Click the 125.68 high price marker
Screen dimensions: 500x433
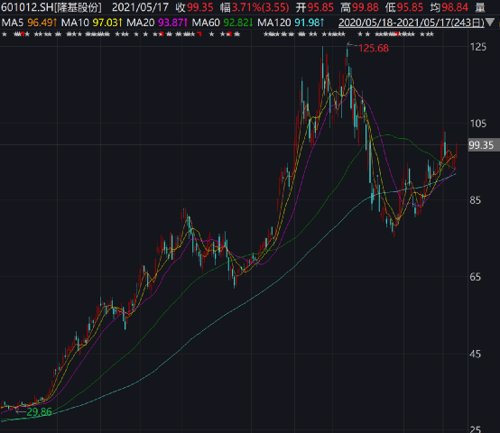373,48
